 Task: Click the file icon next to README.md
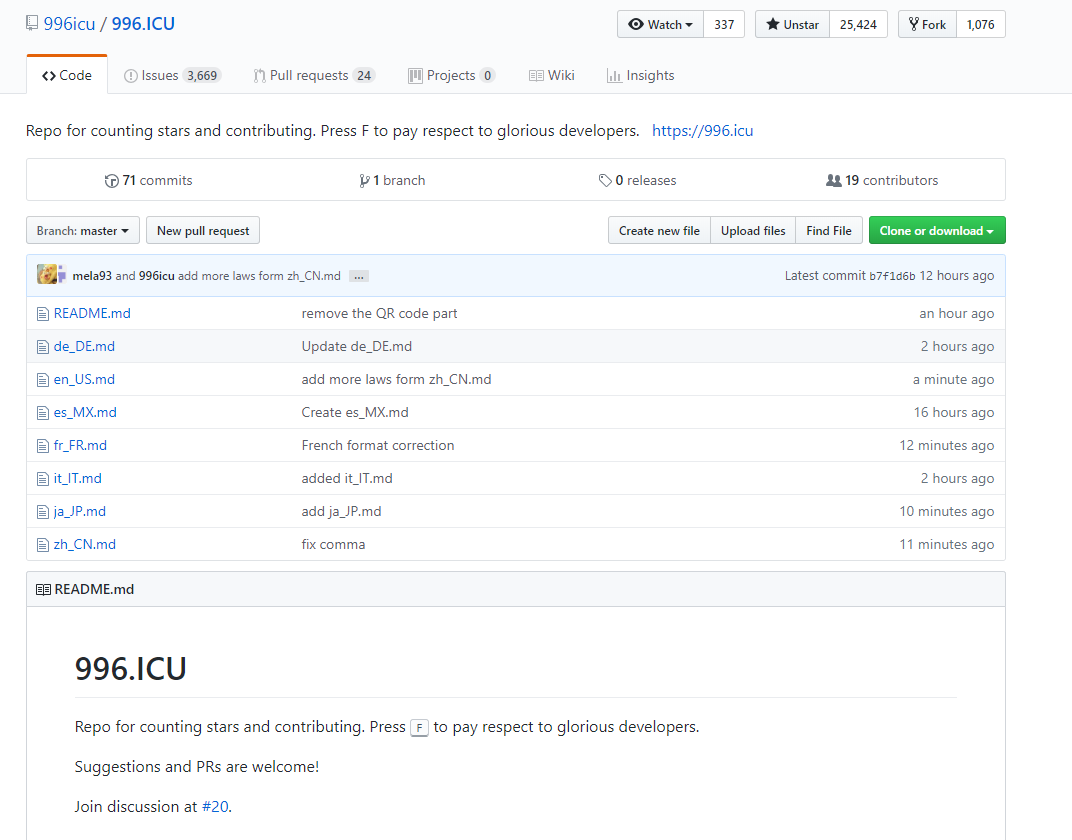[42, 314]
